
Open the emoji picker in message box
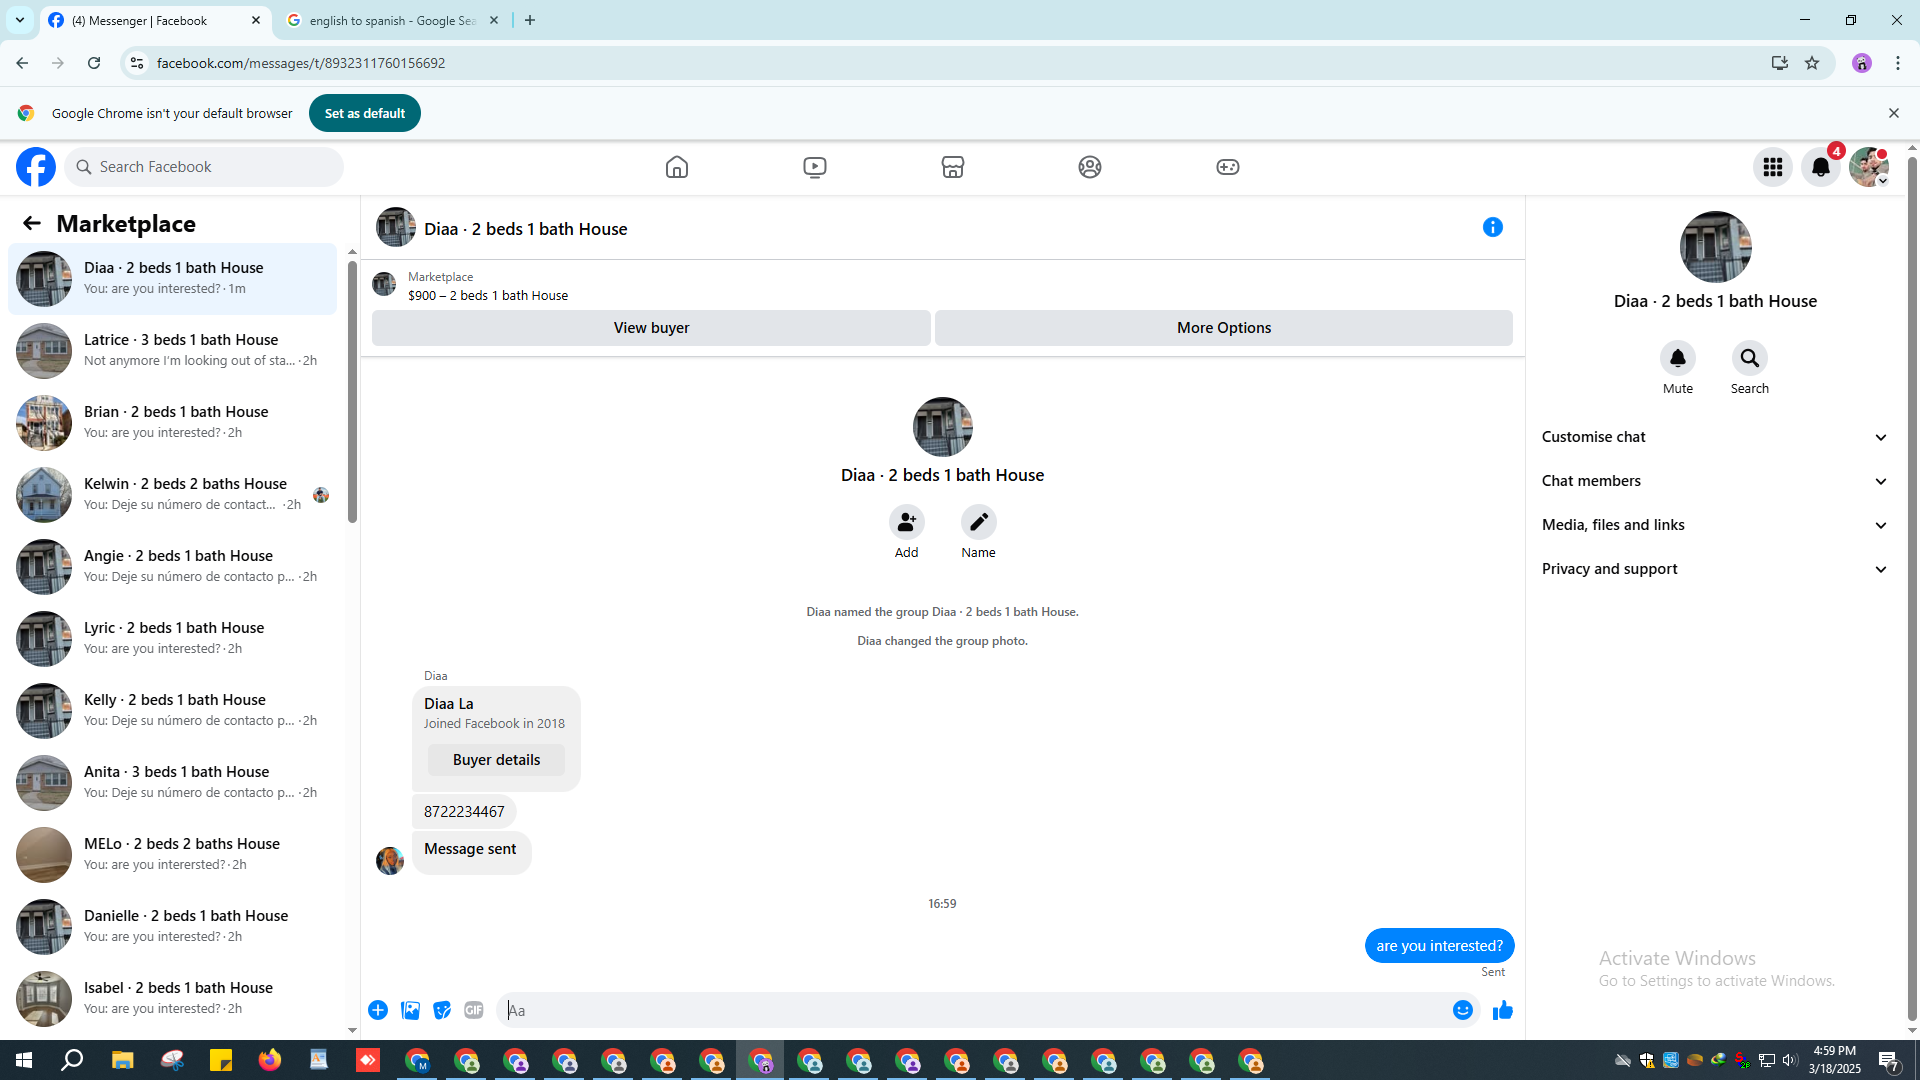coord(1462,1011)
